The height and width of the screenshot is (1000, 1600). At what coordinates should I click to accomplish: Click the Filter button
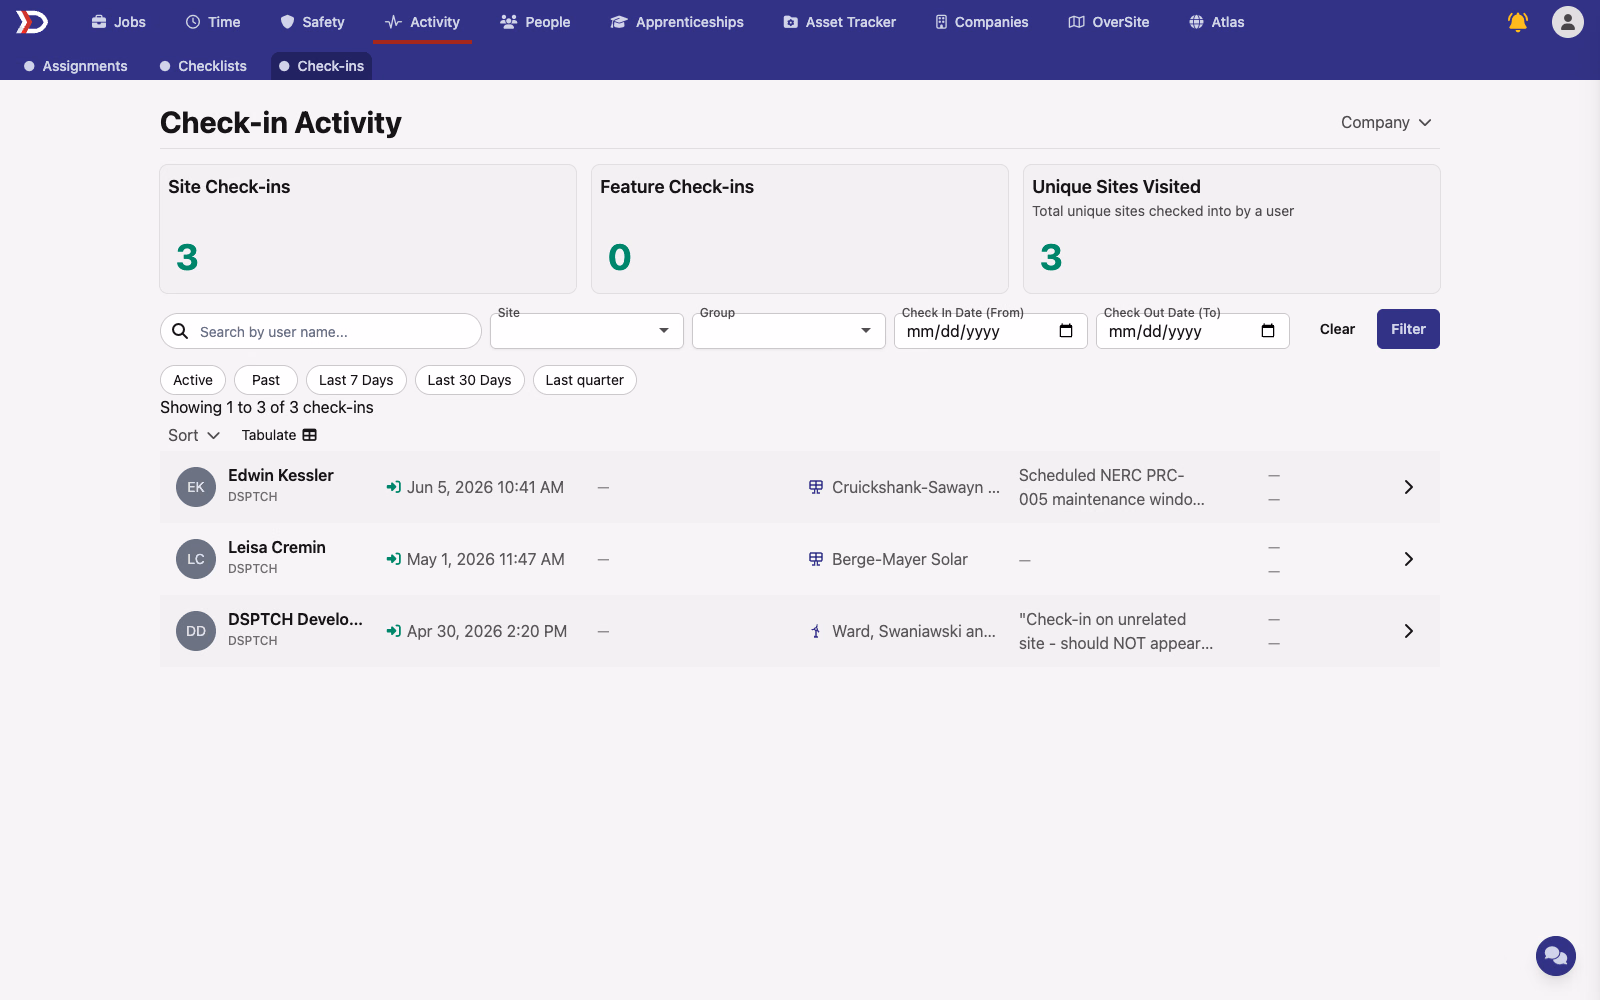1408,329
